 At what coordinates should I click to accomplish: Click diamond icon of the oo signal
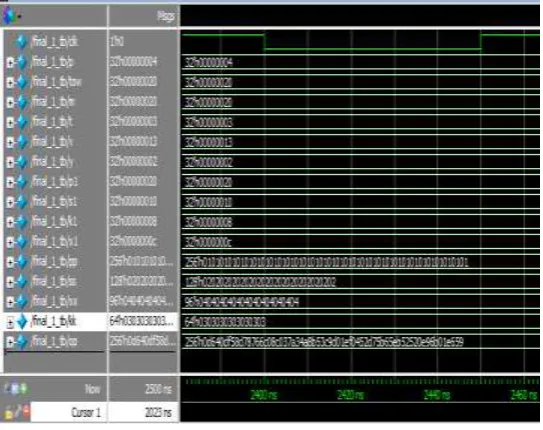(x=22, y=342)
